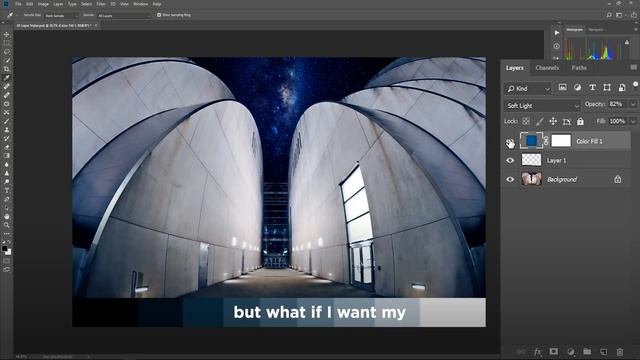Toggle lock artboard nesting

point(567,121)
